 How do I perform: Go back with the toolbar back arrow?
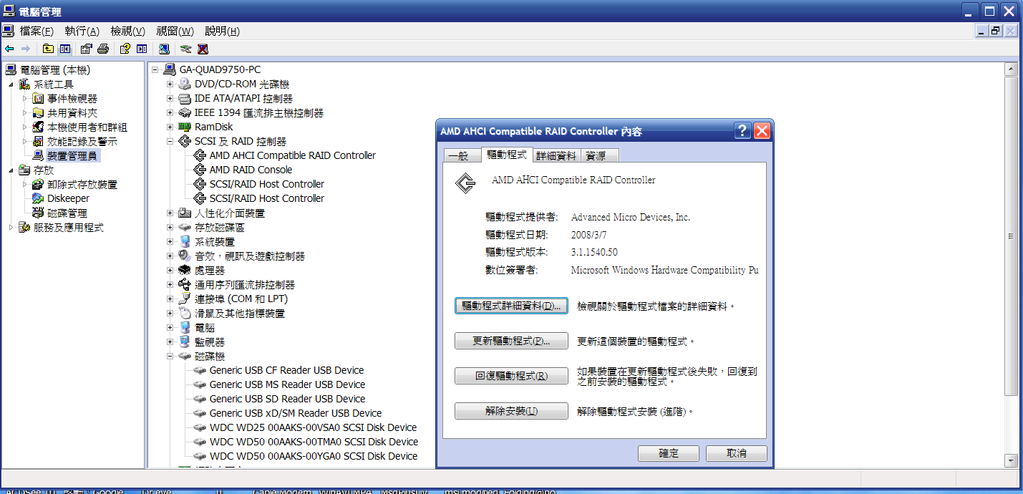click(9, 49)
